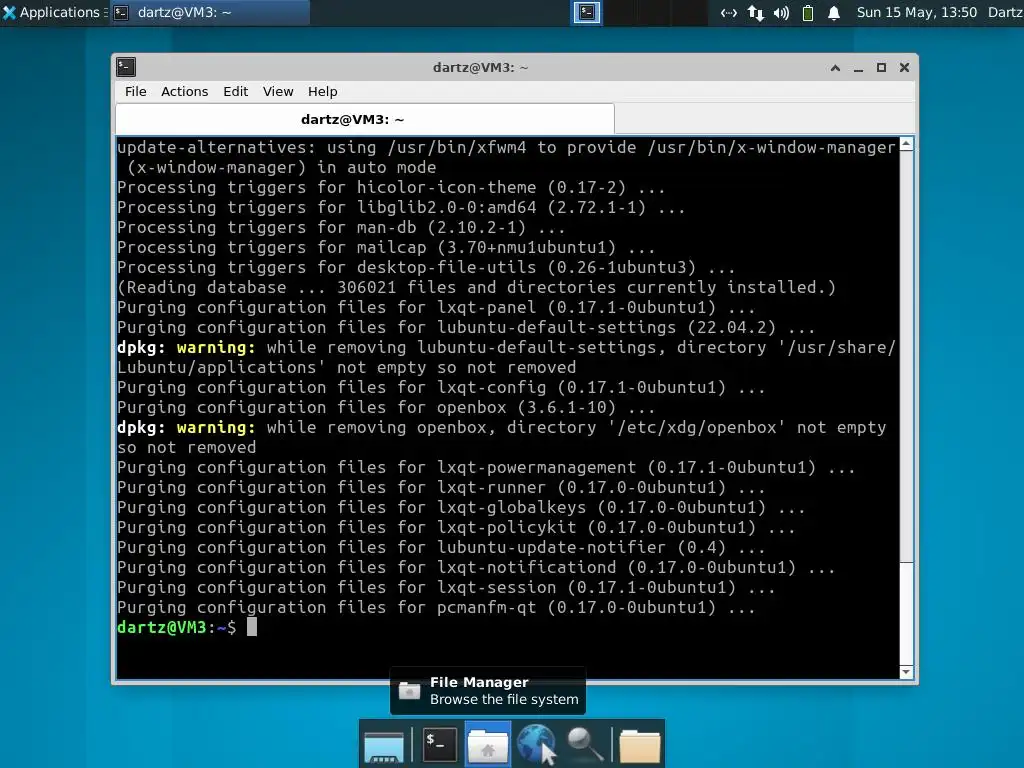Click the terminal scrollbar up arrow

coord(906,144)
